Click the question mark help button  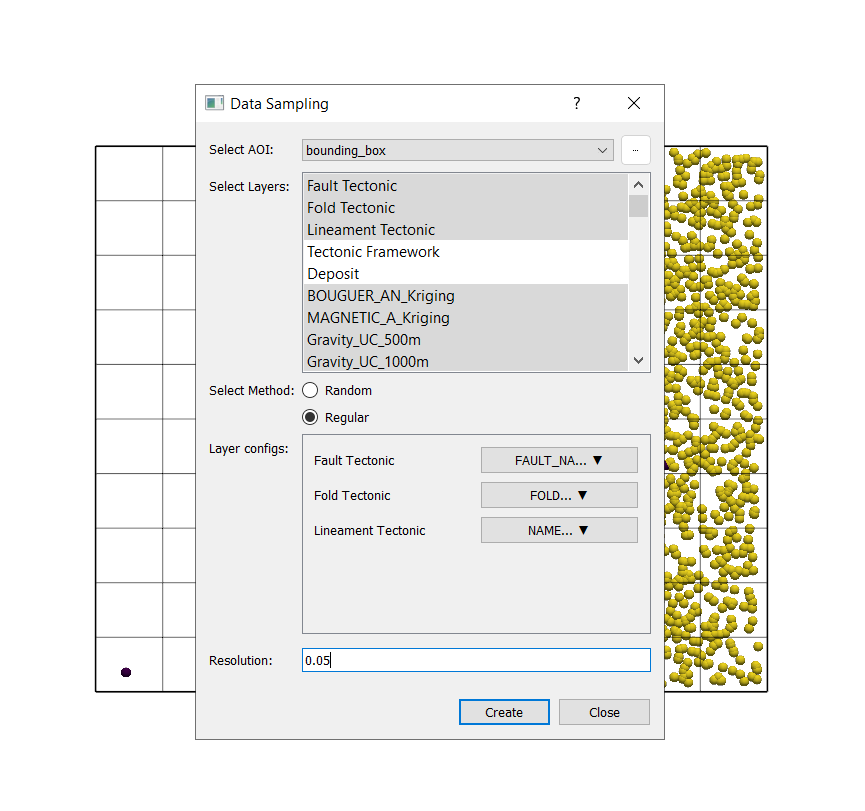tap(576, 103)
